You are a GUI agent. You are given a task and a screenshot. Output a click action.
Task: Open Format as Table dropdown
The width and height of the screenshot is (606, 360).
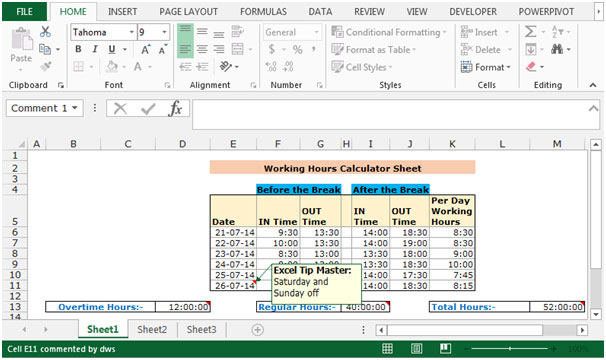click(x=374, y=49)
